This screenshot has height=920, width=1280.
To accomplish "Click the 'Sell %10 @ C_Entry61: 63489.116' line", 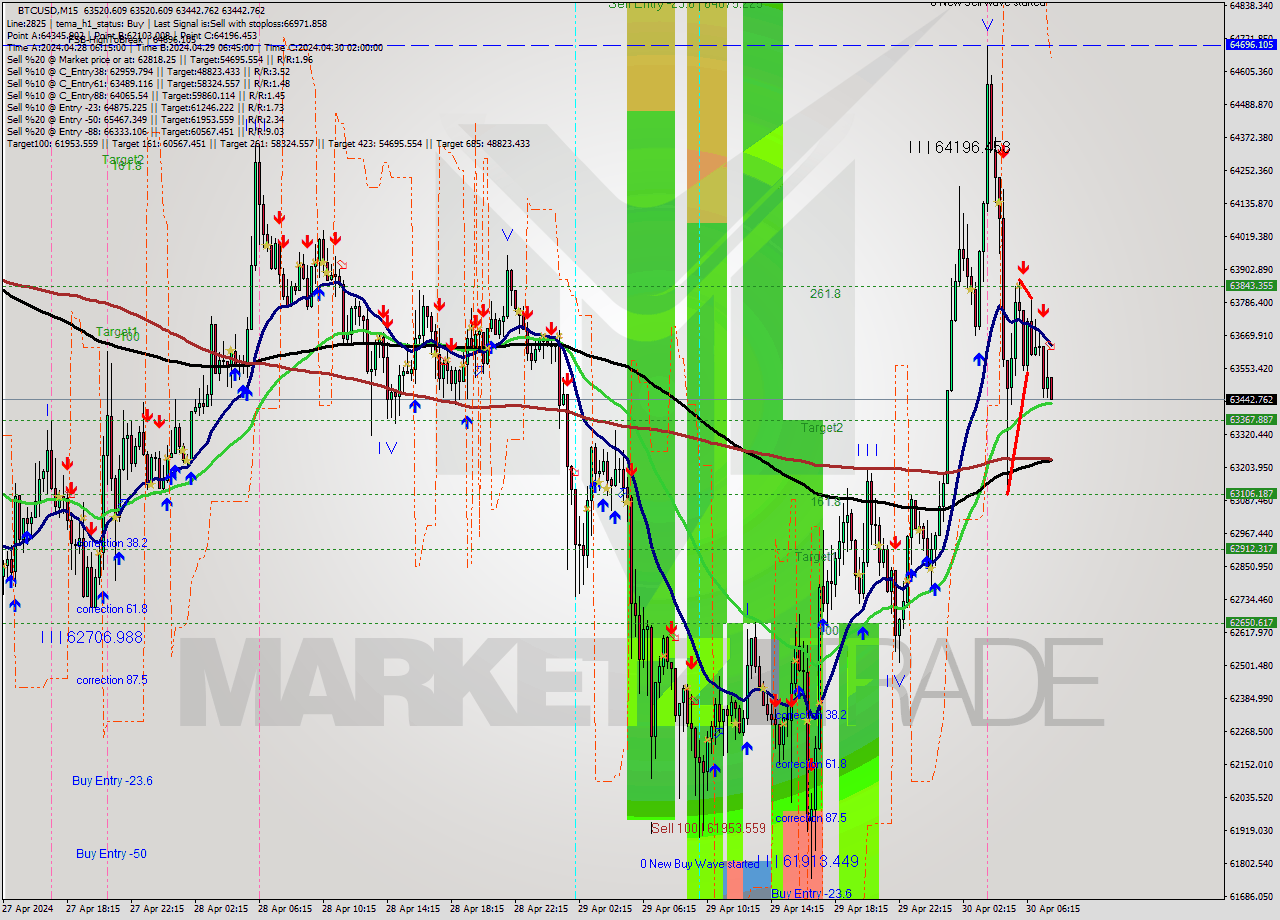I will point(148,83).
